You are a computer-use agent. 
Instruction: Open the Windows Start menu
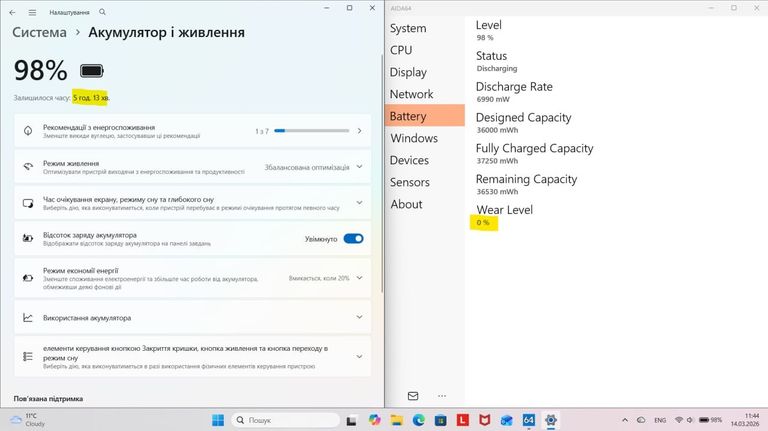pyautogui.click(x=218, y=420)
